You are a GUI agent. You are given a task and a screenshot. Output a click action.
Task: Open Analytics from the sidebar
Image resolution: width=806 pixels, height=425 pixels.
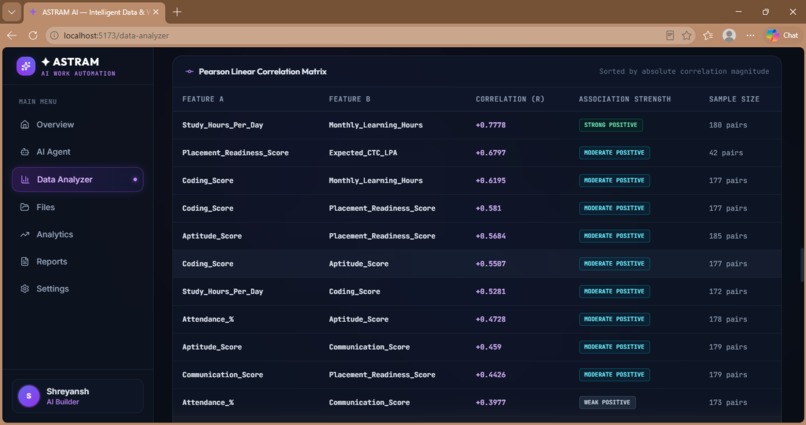click(x=78, y=234)
